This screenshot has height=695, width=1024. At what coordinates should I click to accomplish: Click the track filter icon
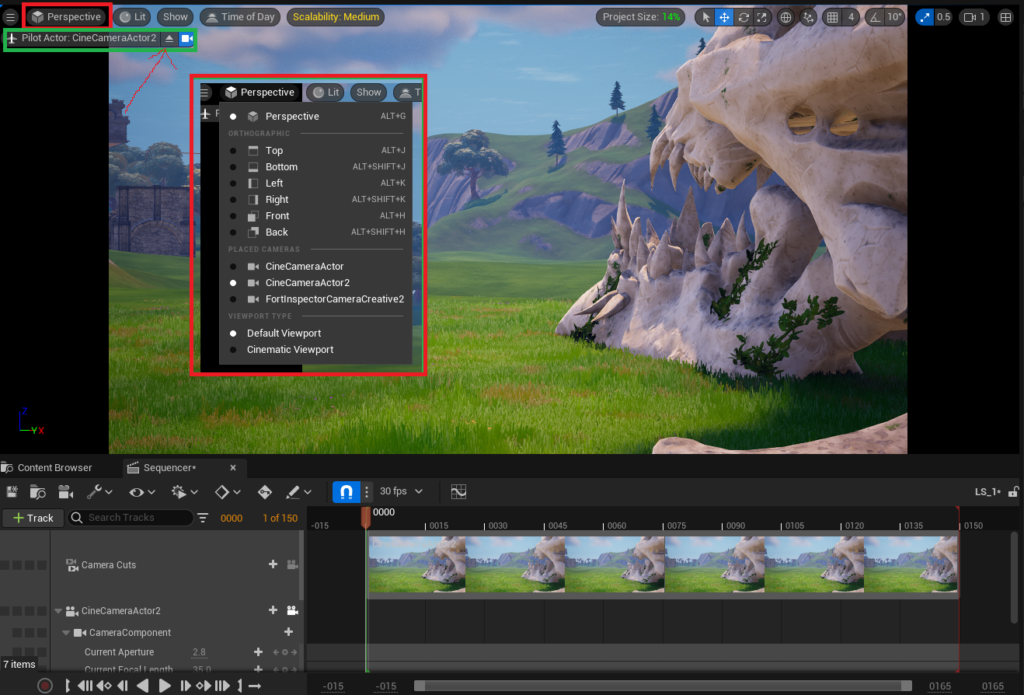tap(203, 518)
